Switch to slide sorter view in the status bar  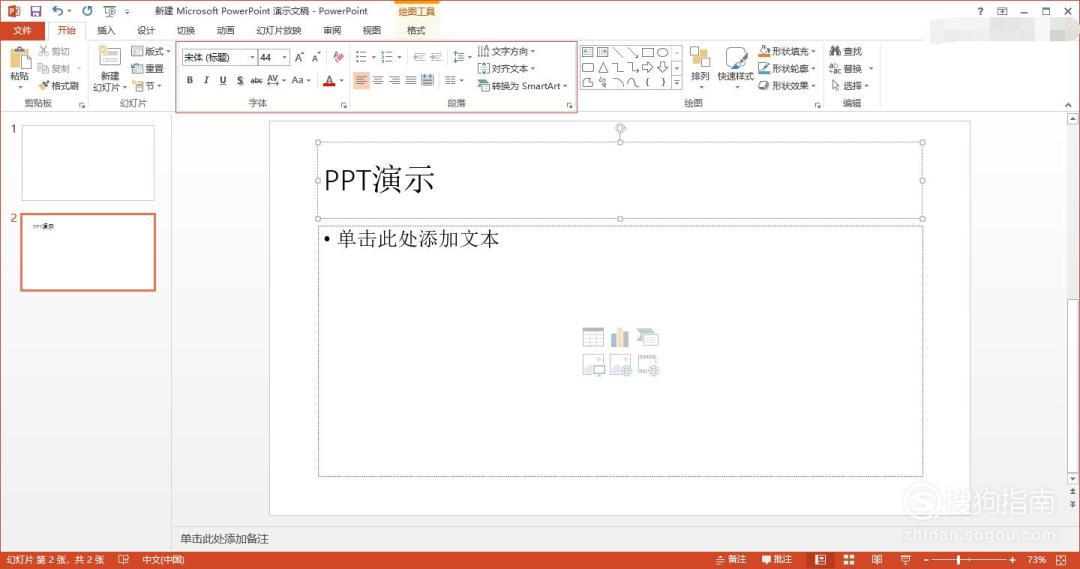point(849,560)
